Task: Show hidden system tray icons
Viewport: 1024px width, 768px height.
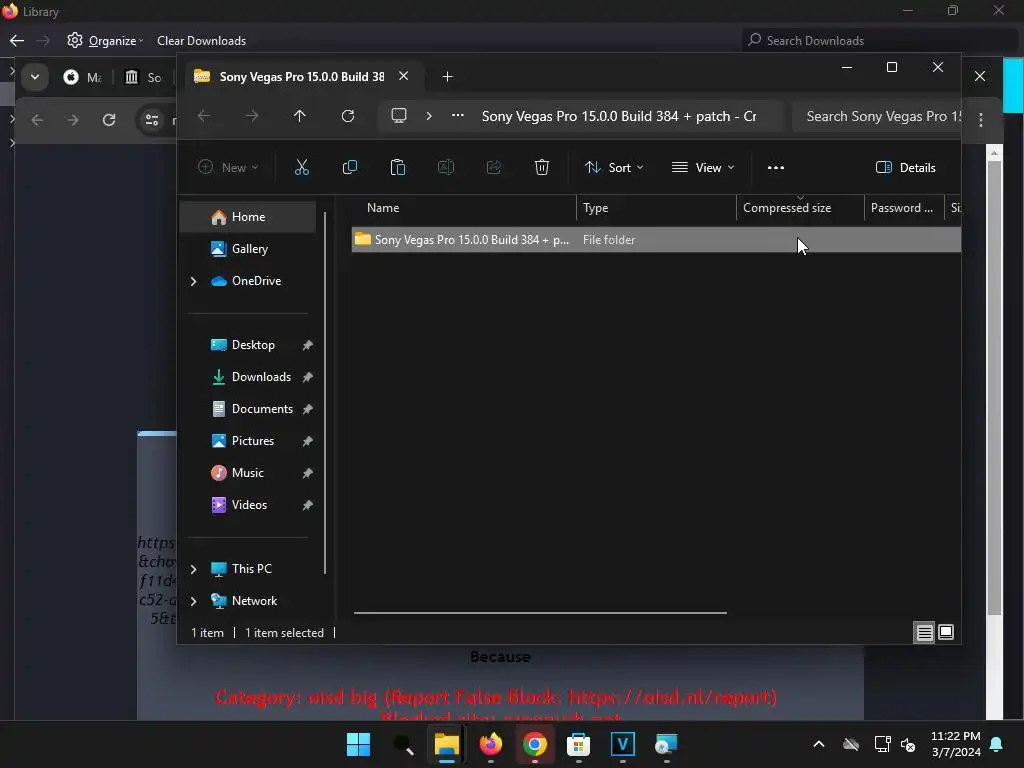Action: 818,744
